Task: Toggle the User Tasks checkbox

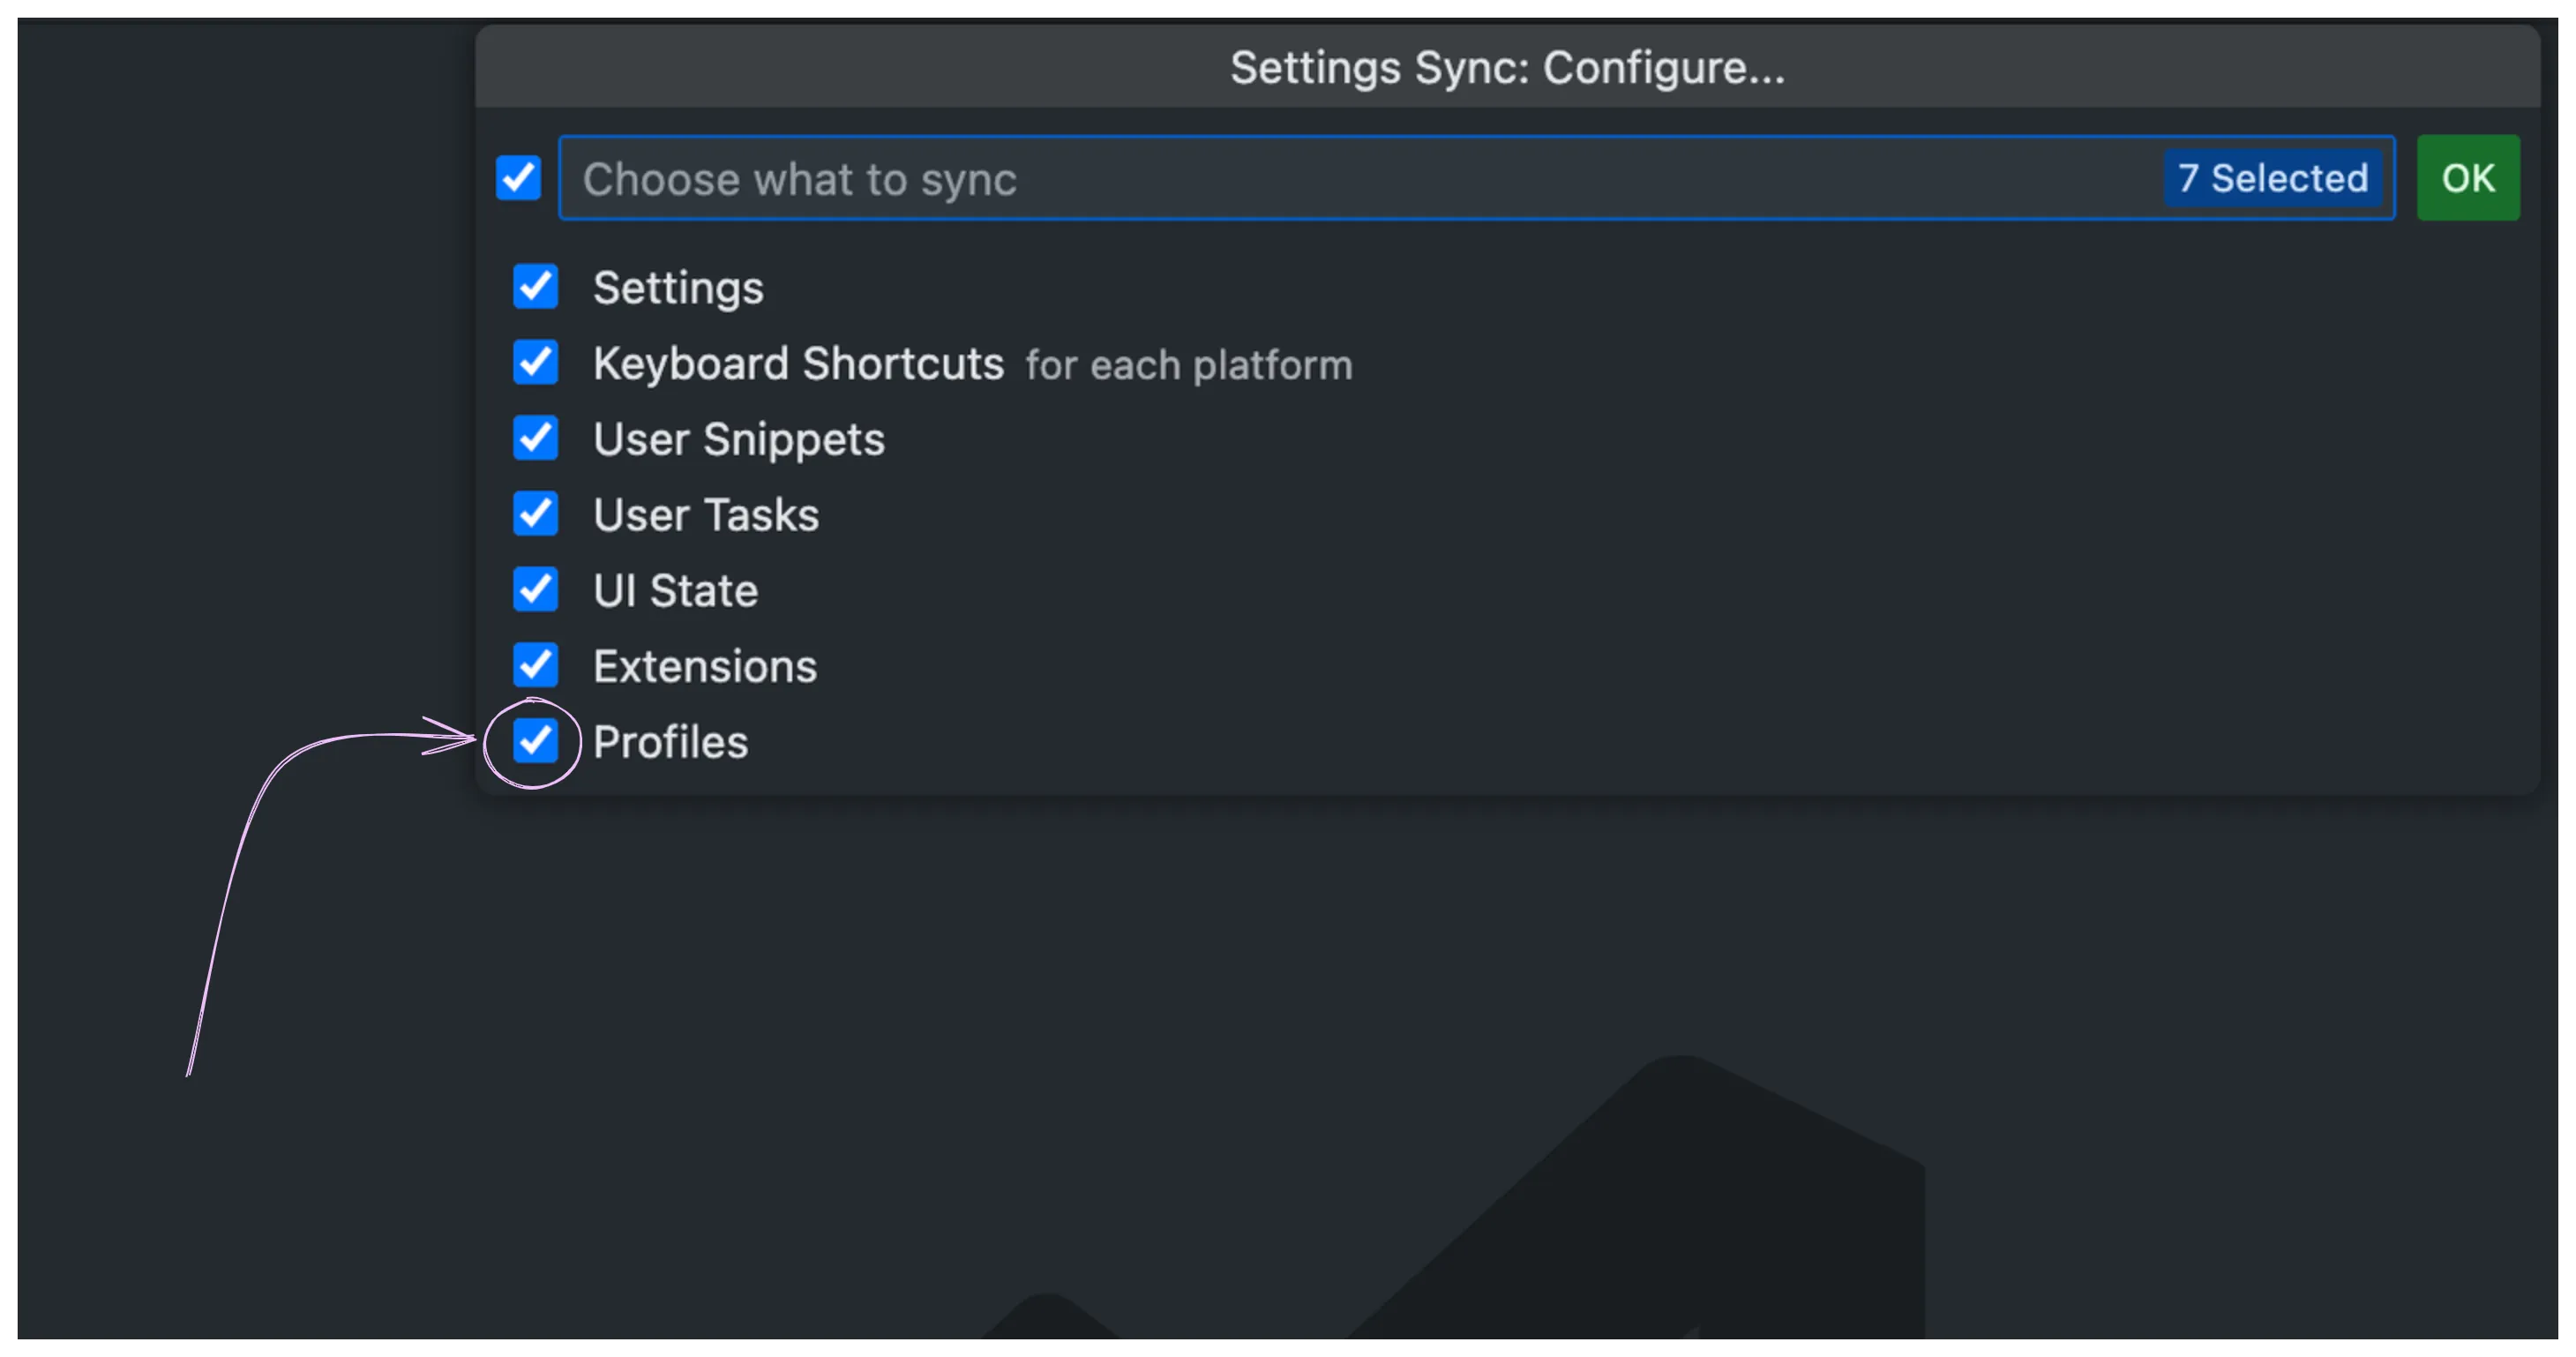Action: (535, 514)
